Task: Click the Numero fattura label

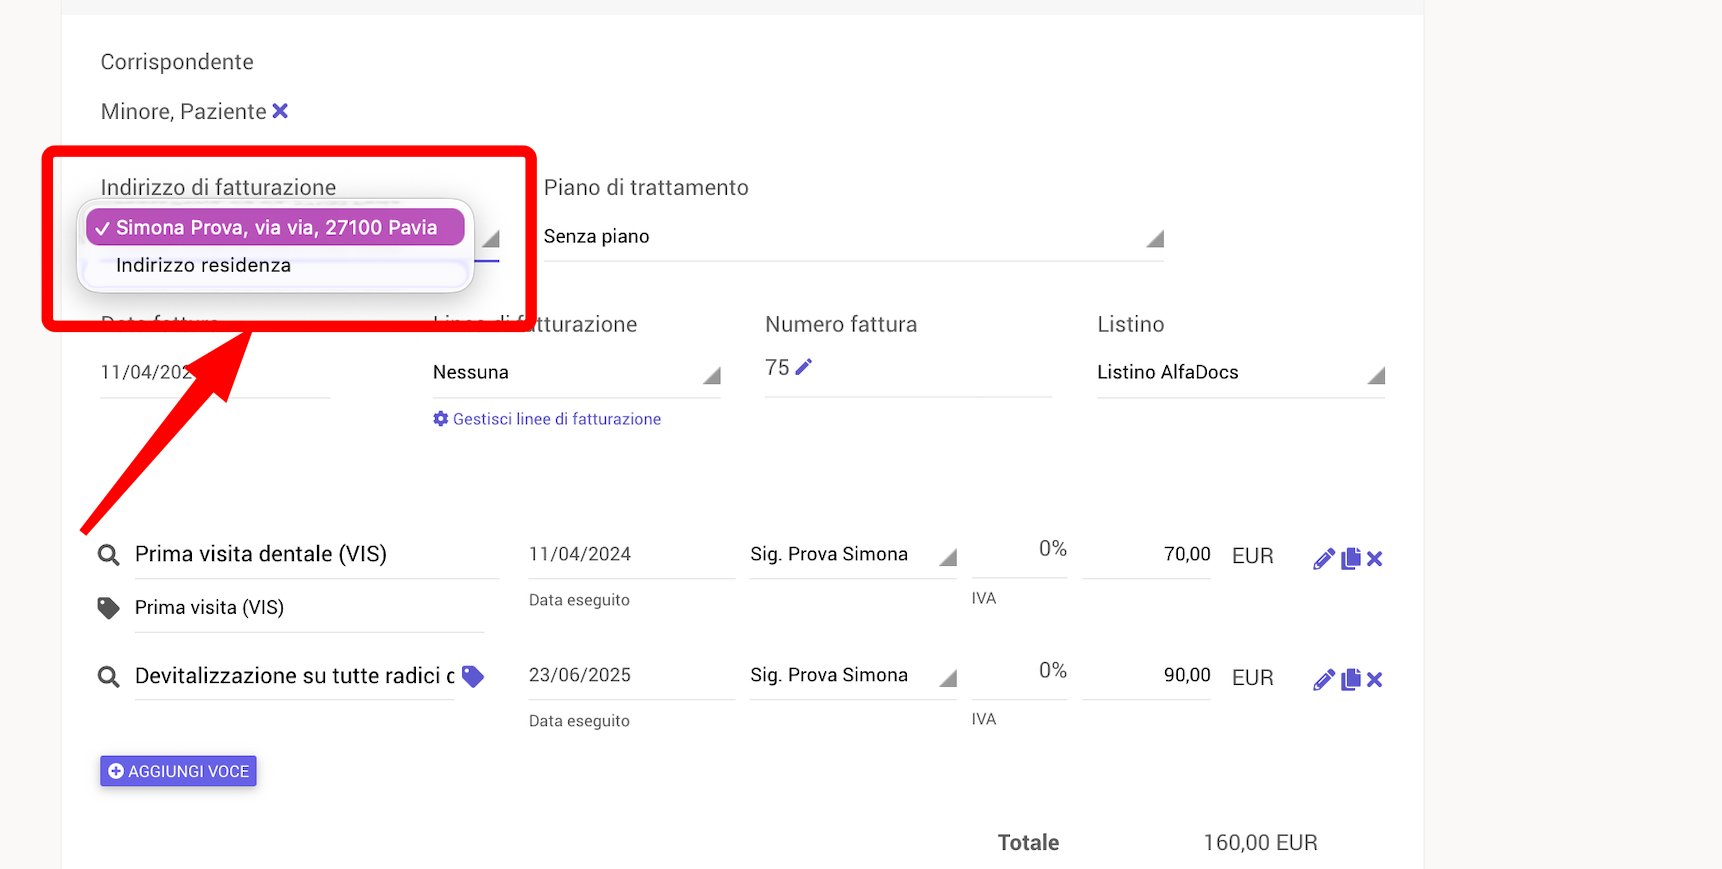Action: point(841,324)
